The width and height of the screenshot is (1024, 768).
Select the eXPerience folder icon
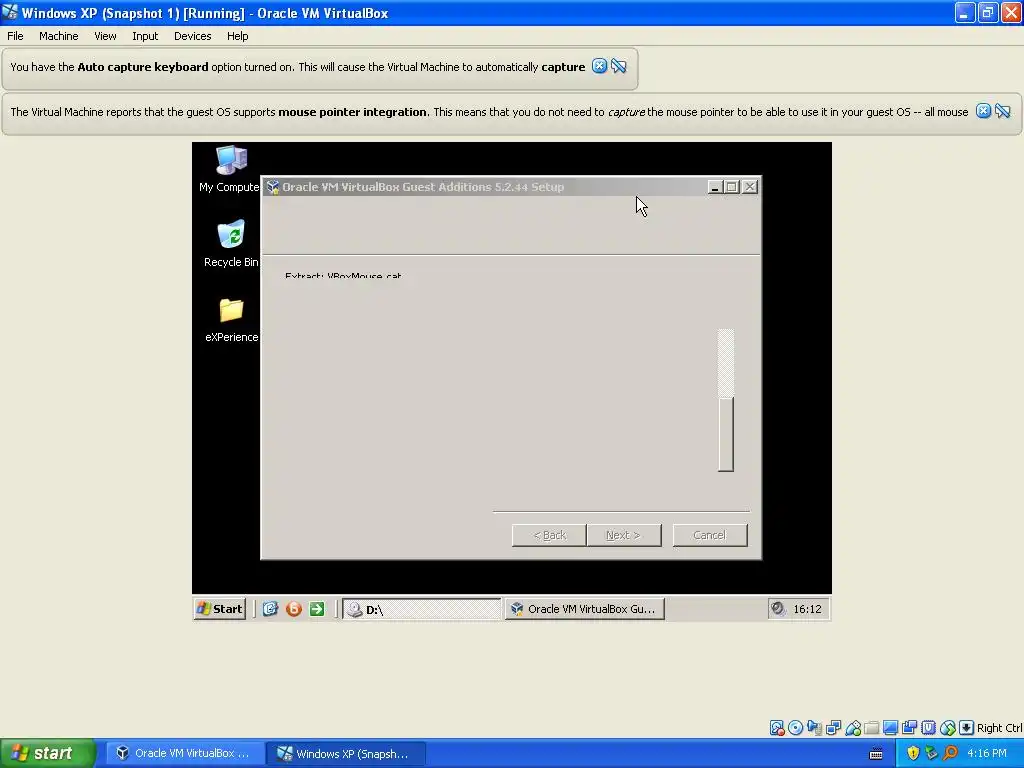[x=231, y=320]
